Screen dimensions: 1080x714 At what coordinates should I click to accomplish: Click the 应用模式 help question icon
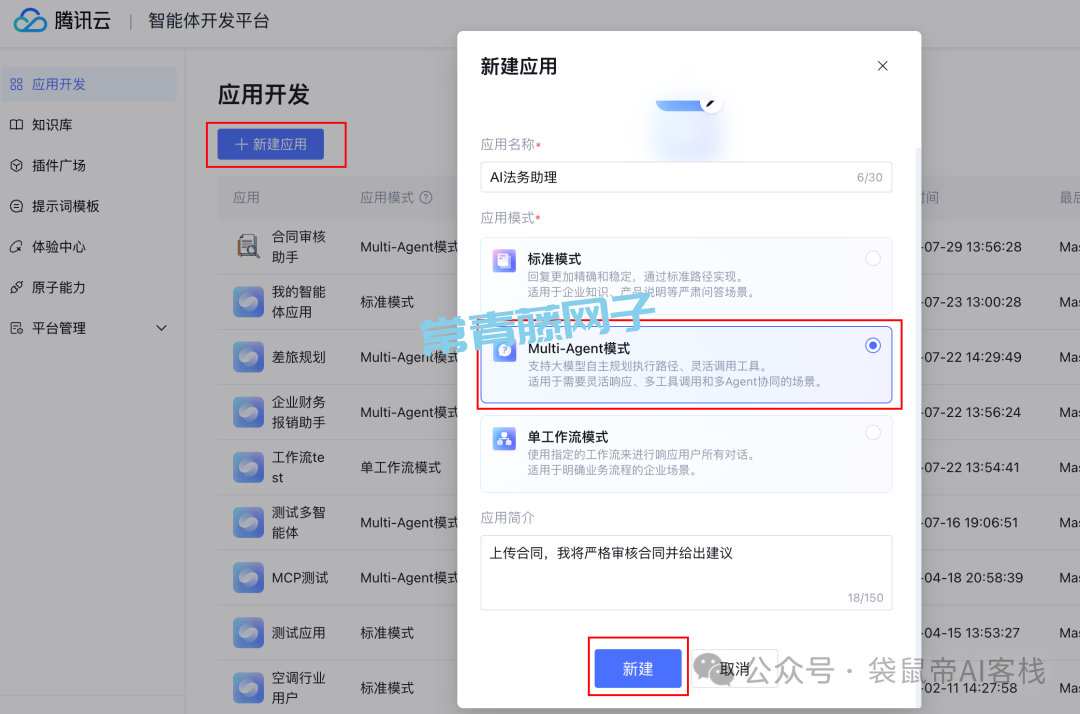click(x=426, y=198)
